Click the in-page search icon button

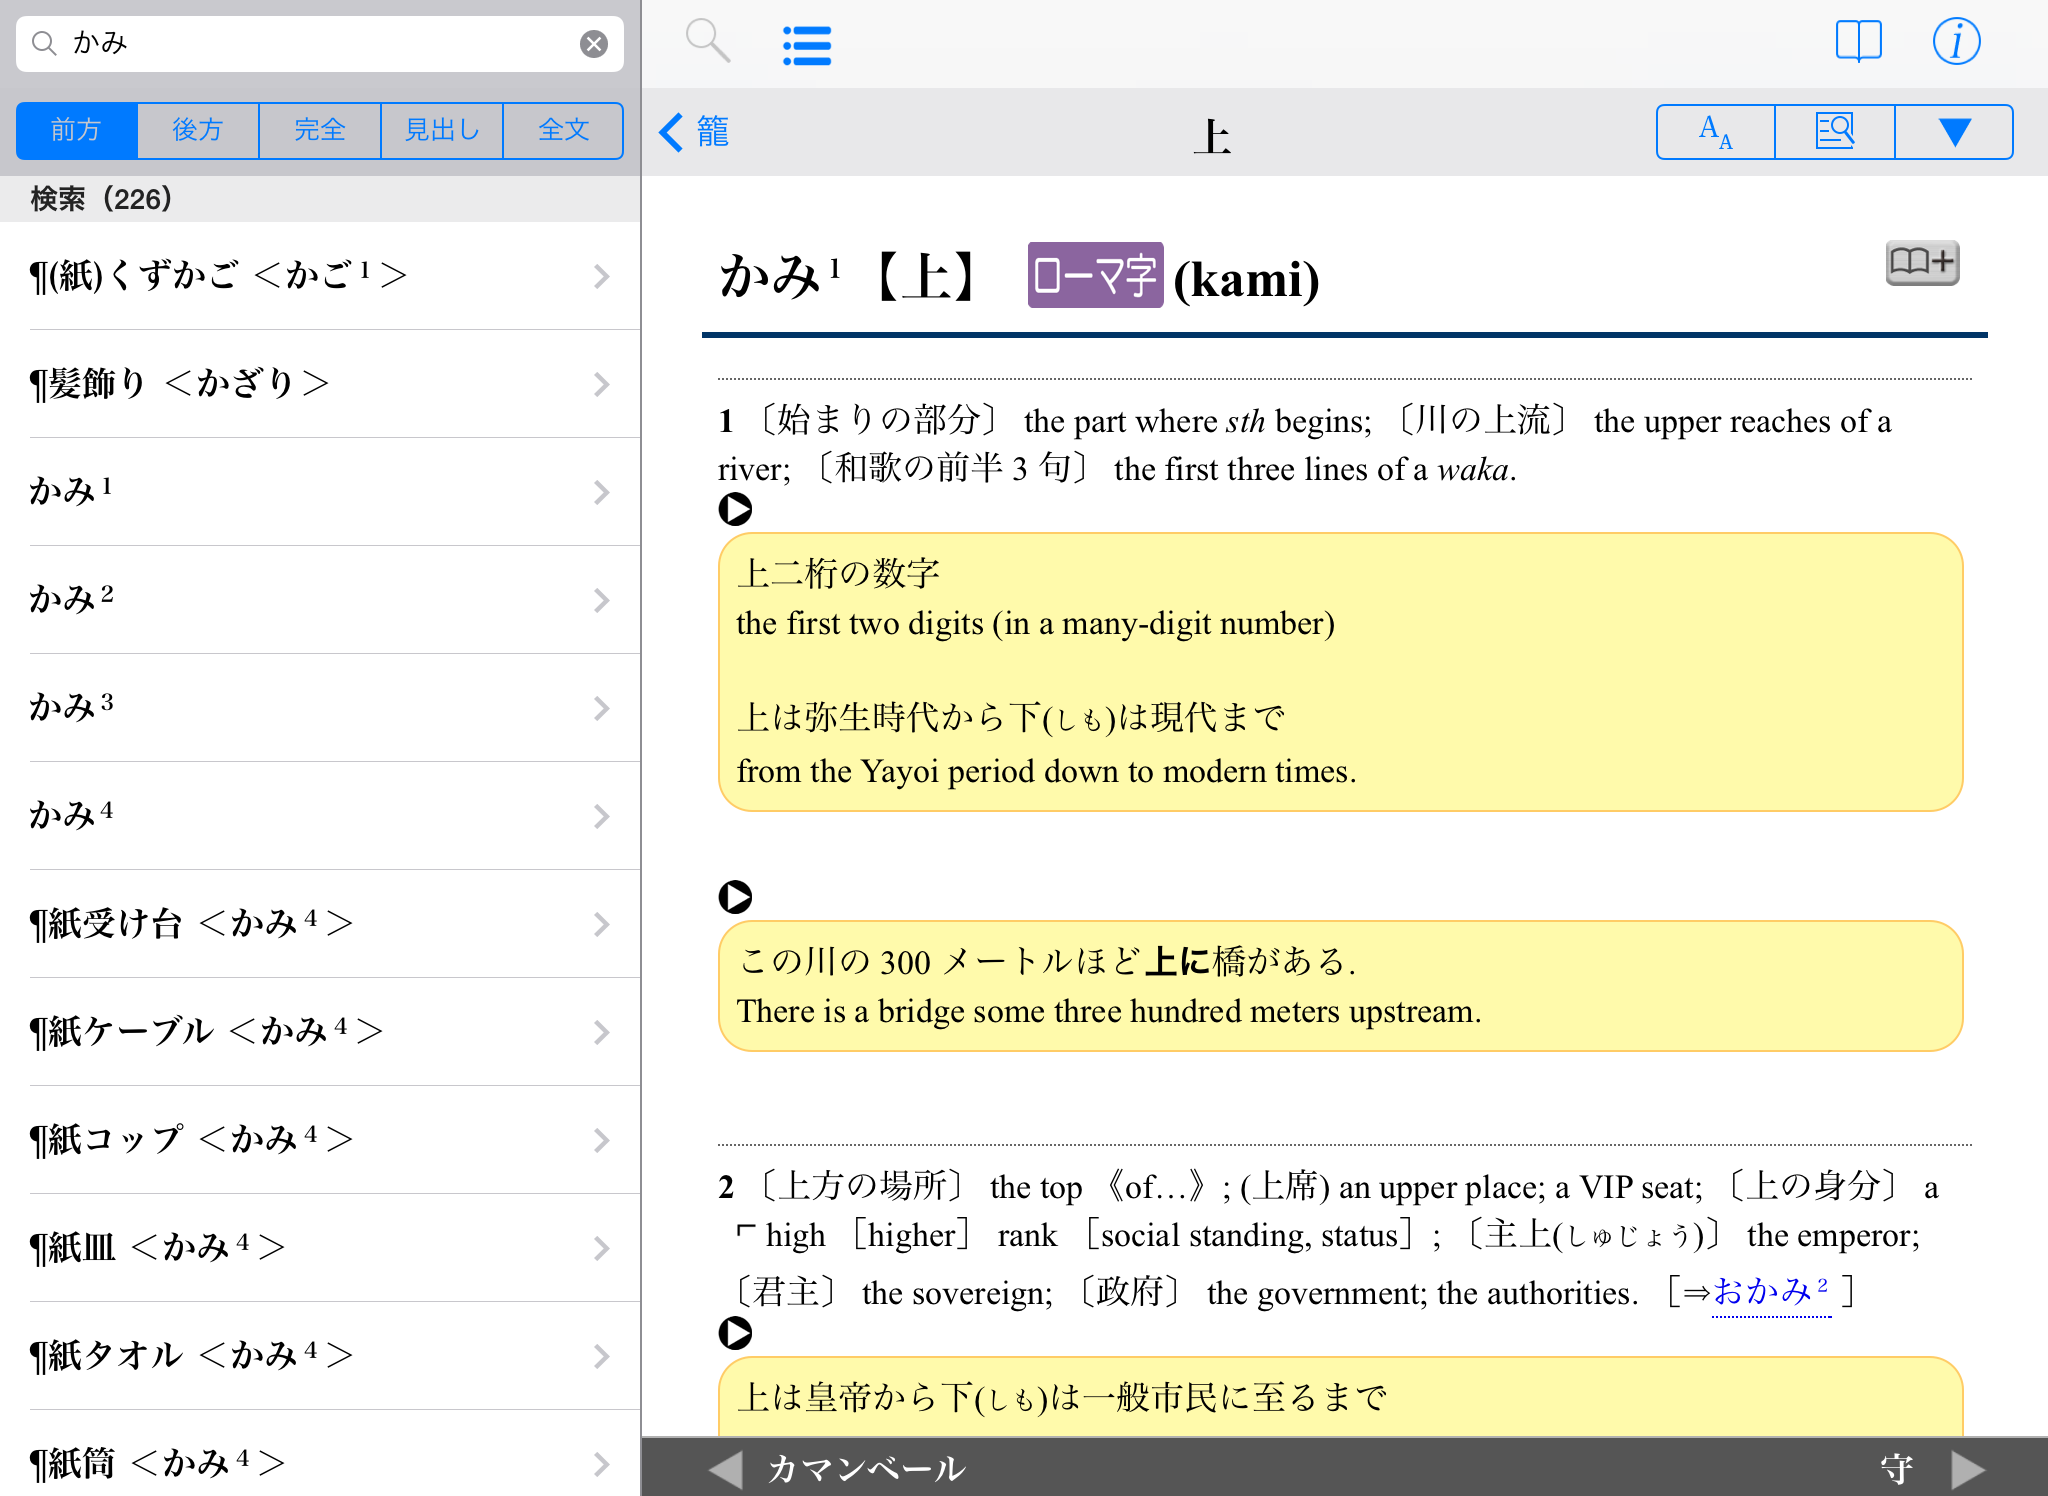click(1835, 132)
